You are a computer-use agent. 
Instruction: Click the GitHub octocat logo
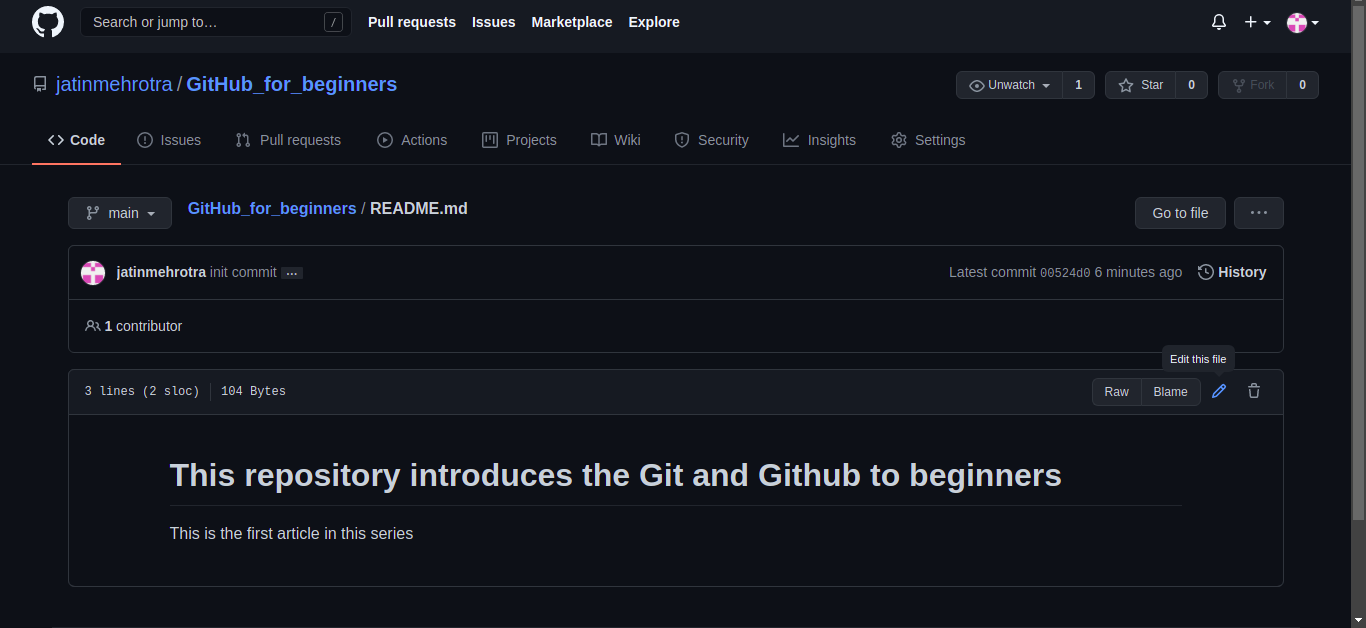tap(48, 22)
